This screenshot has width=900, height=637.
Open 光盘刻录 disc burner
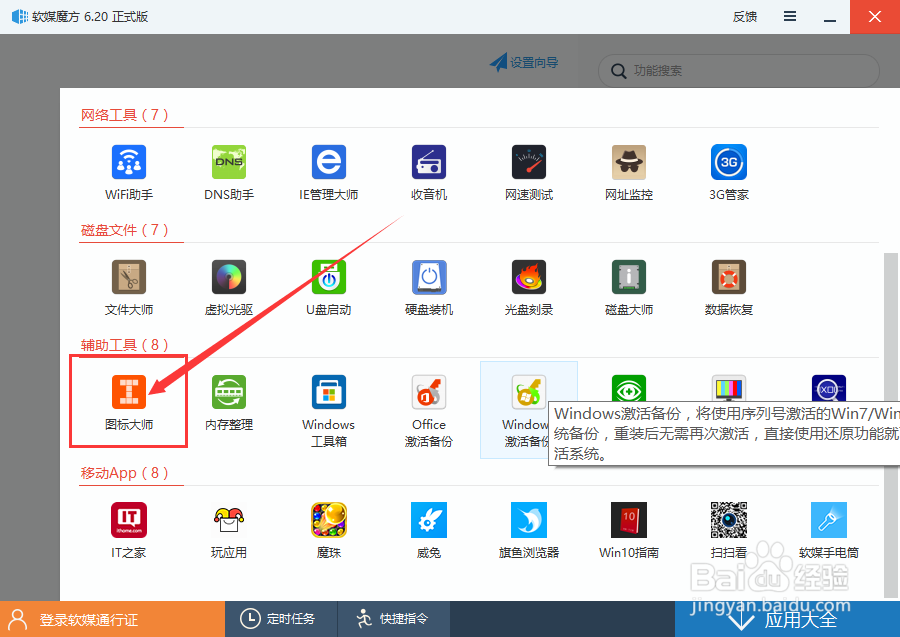tap(529, 288)
